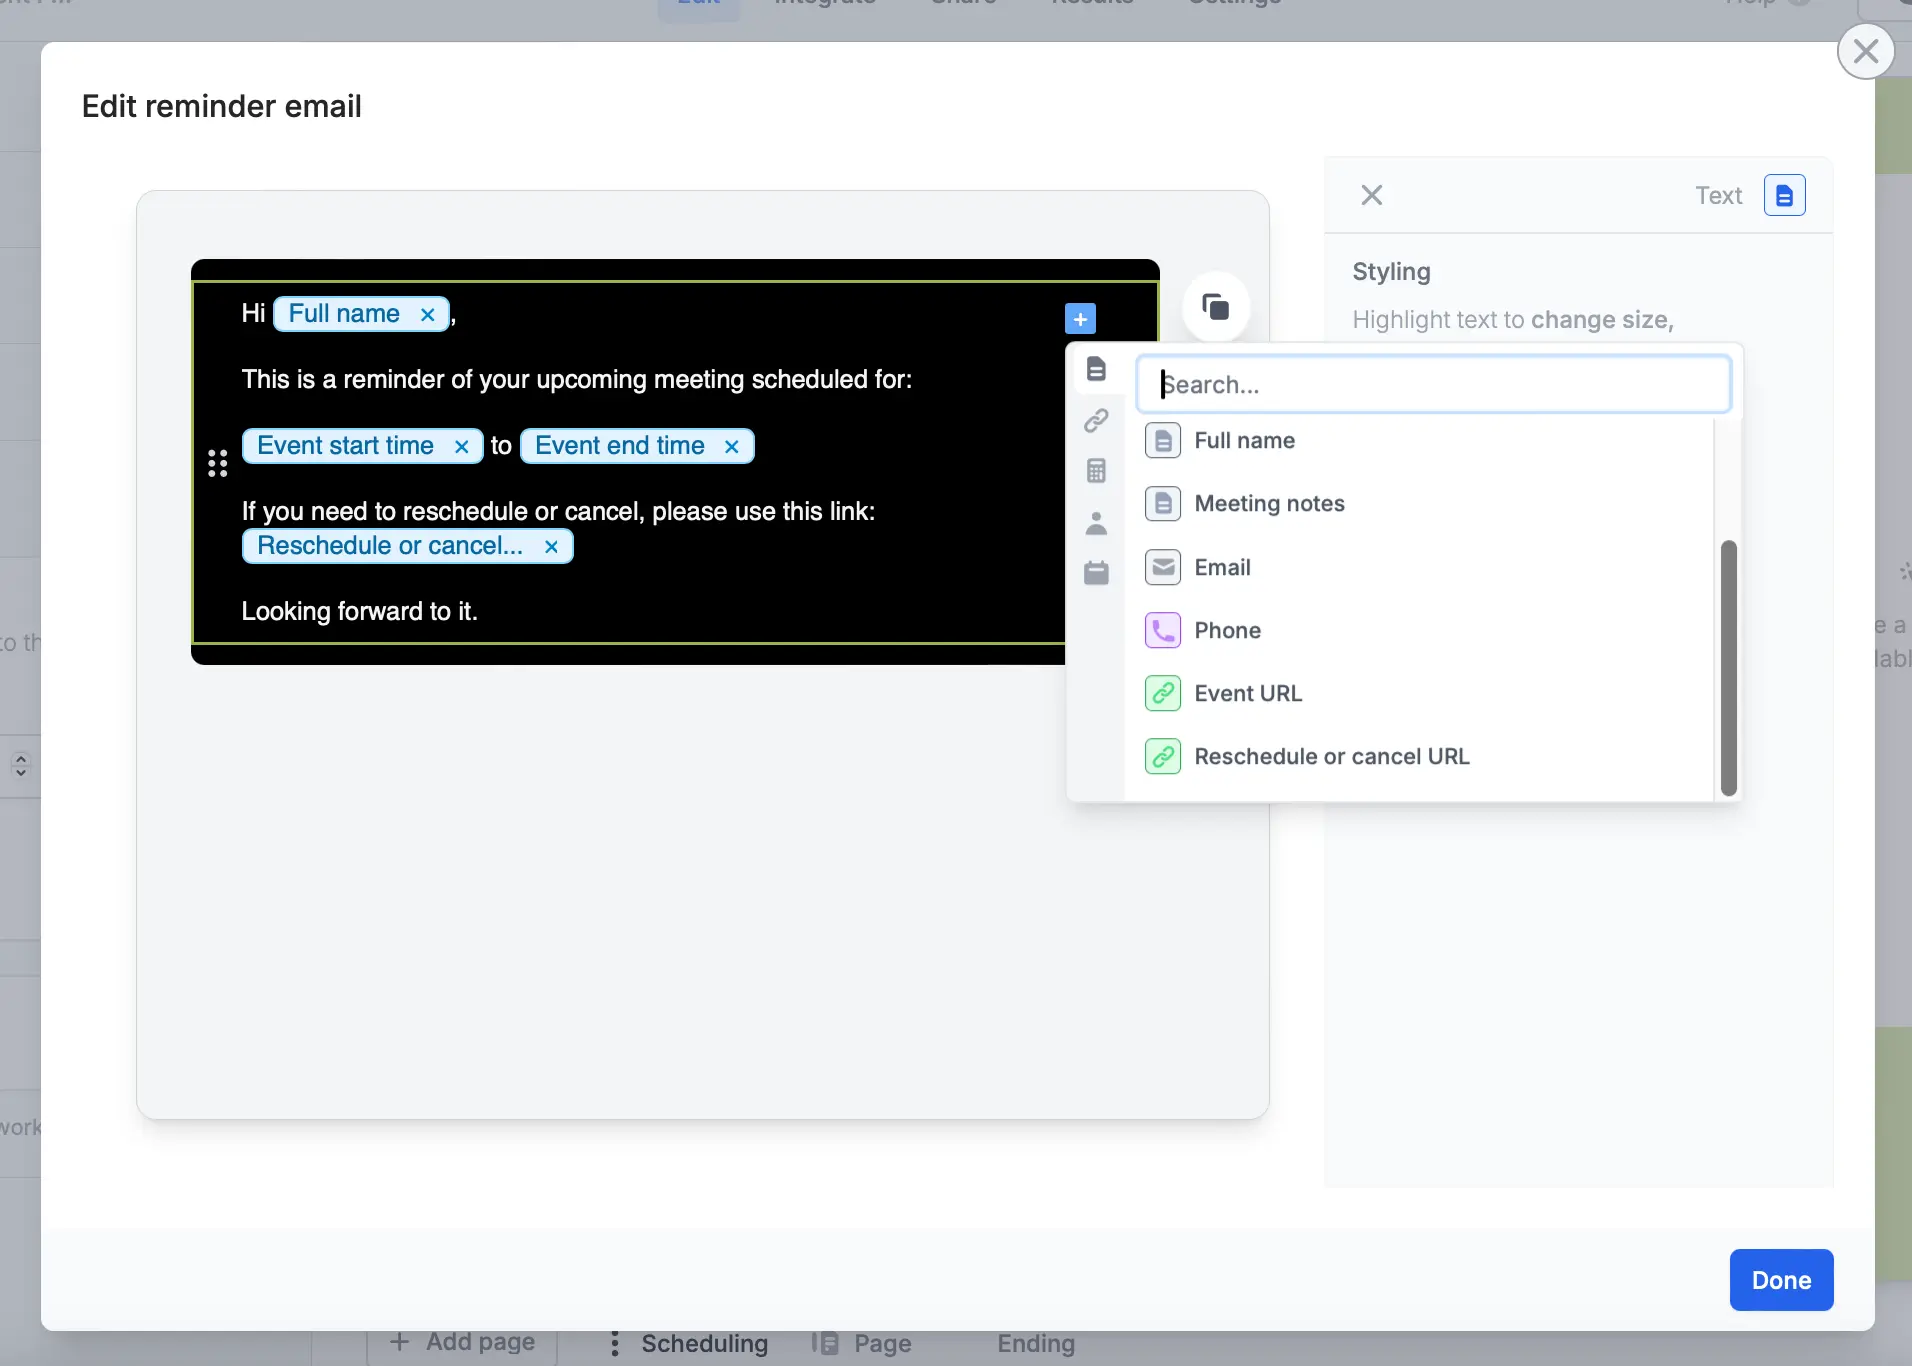Image resolution: width=1912 pixels, height=1366 pixels.
Task: Click the 'If you need to reschedule' line
Action: click(558, 512)
